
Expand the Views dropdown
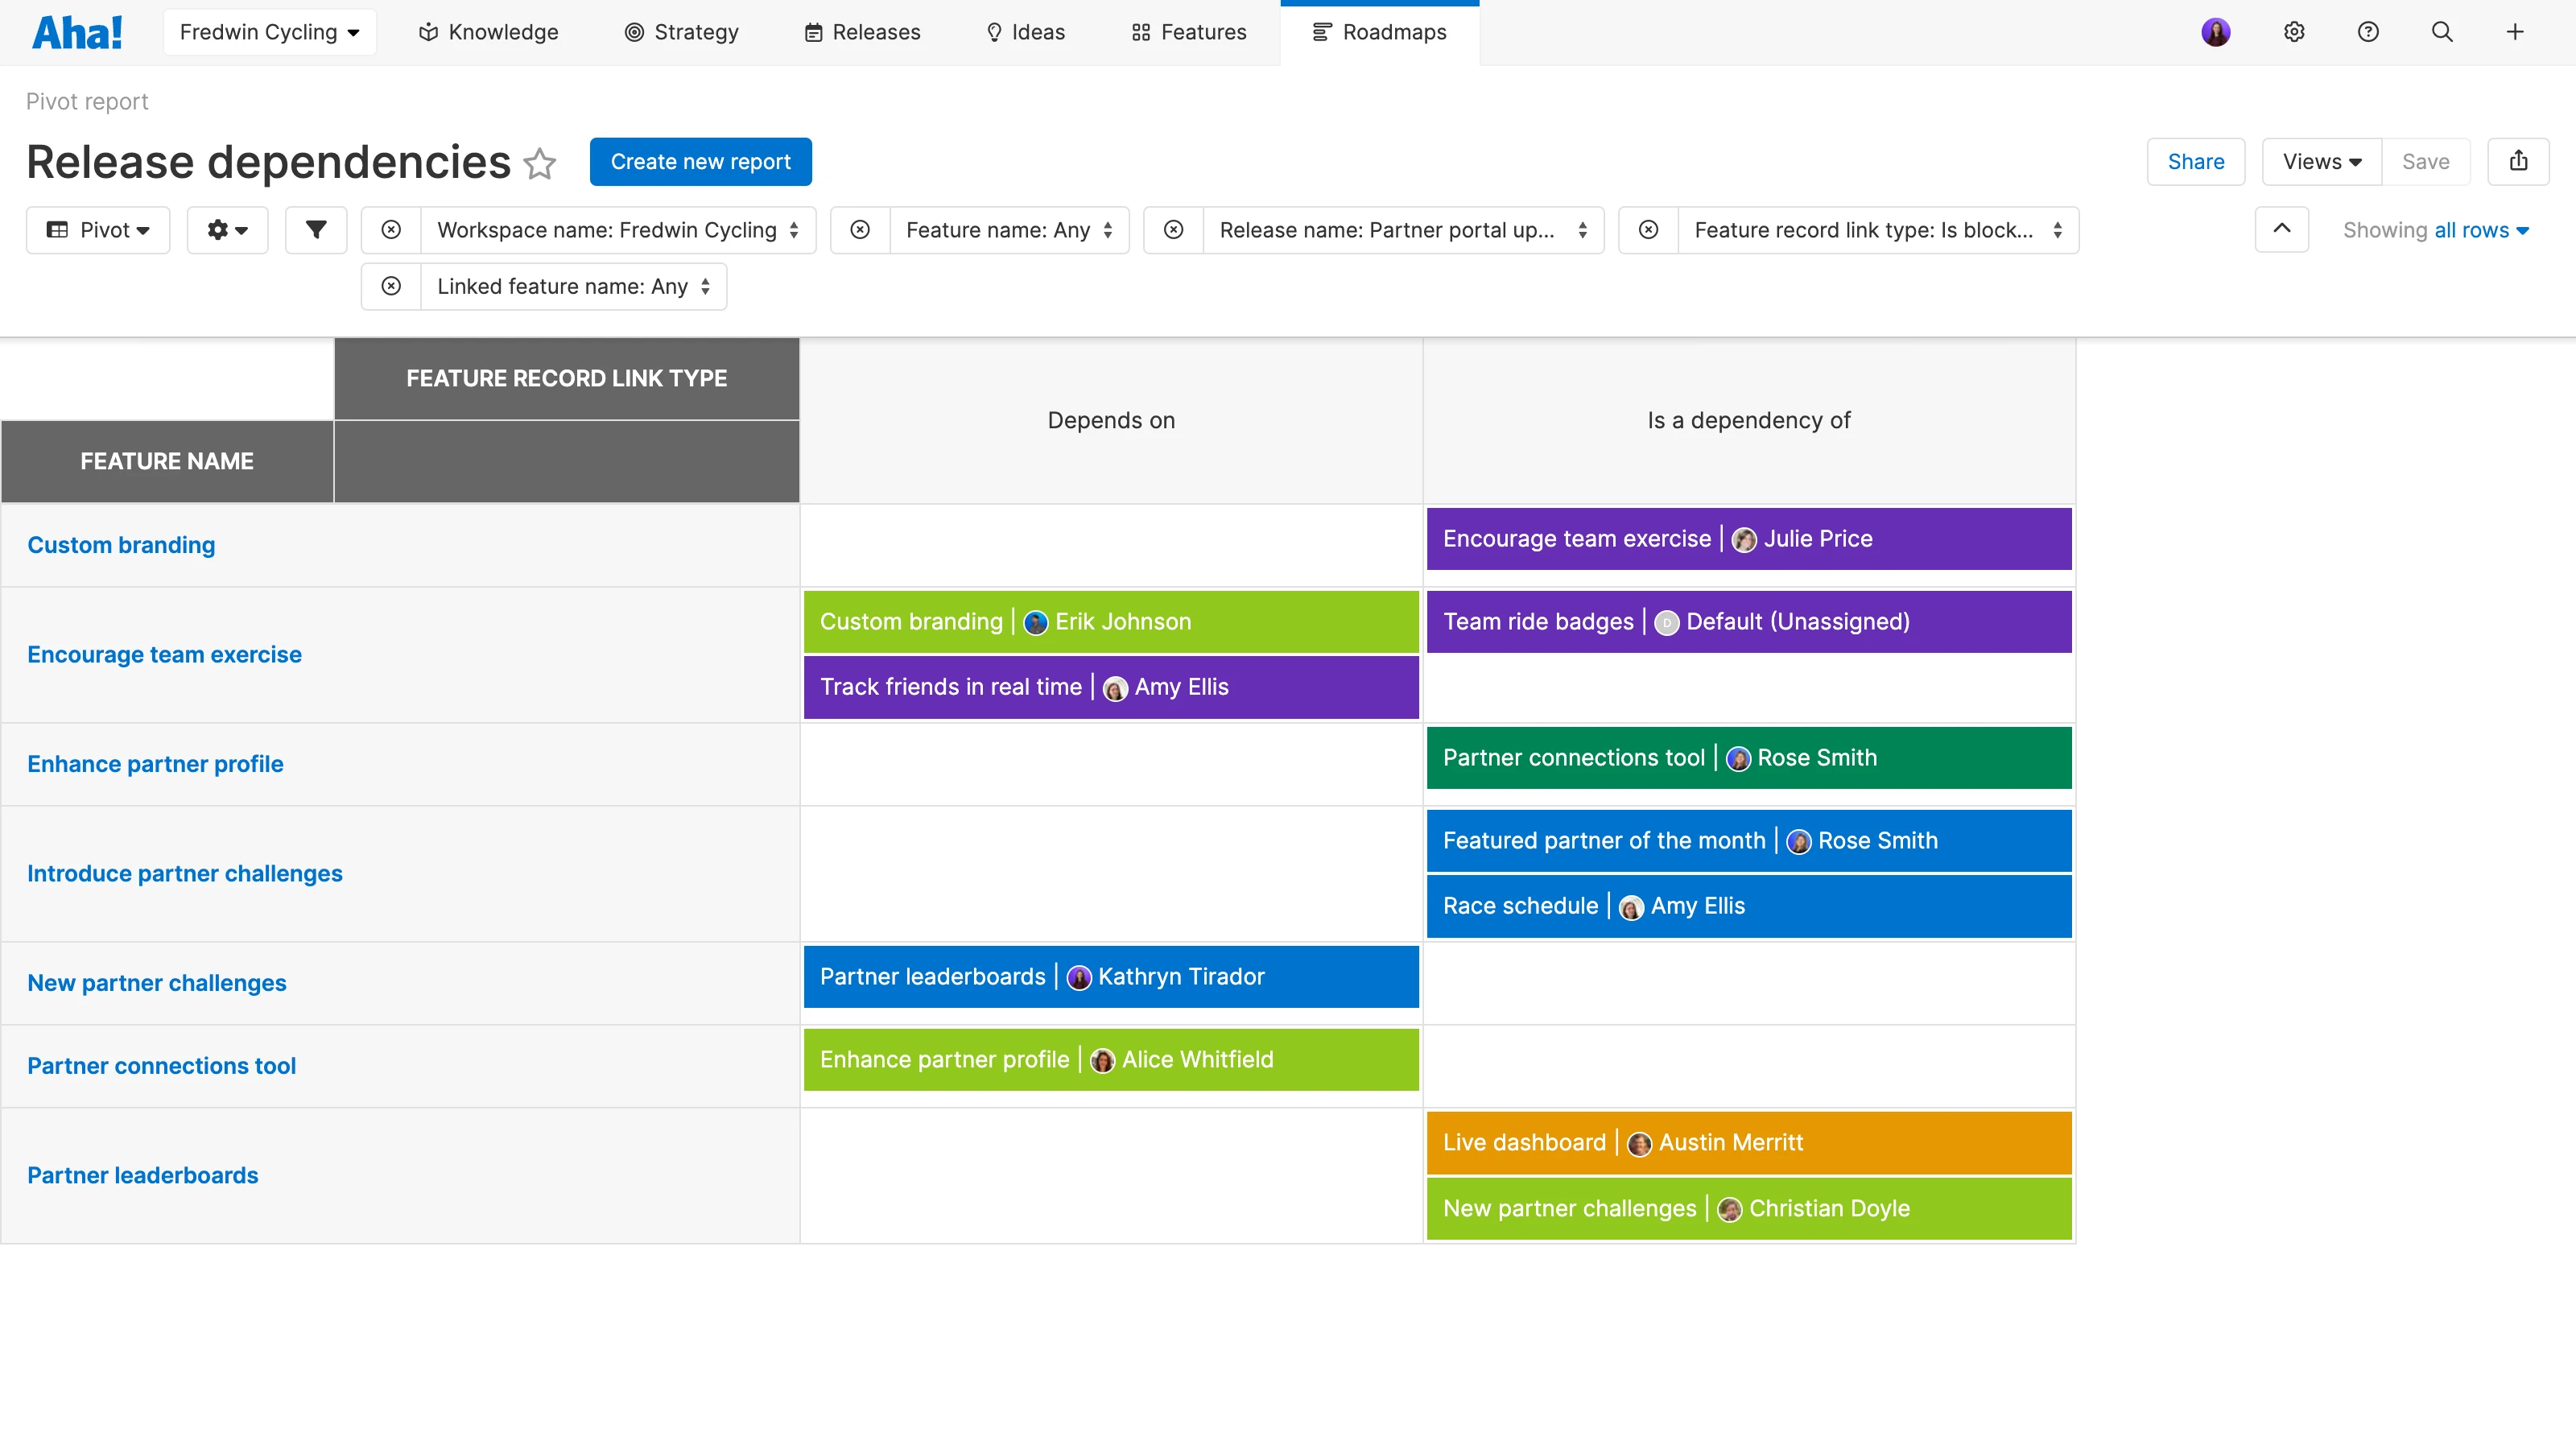(2321, 162)
